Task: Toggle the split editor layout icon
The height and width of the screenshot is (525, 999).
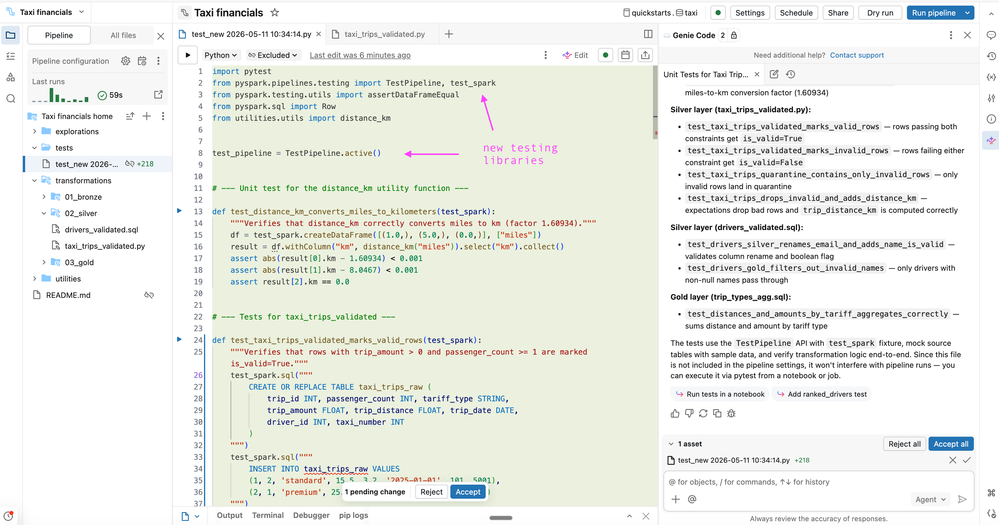Action: (x=648, y=34)
